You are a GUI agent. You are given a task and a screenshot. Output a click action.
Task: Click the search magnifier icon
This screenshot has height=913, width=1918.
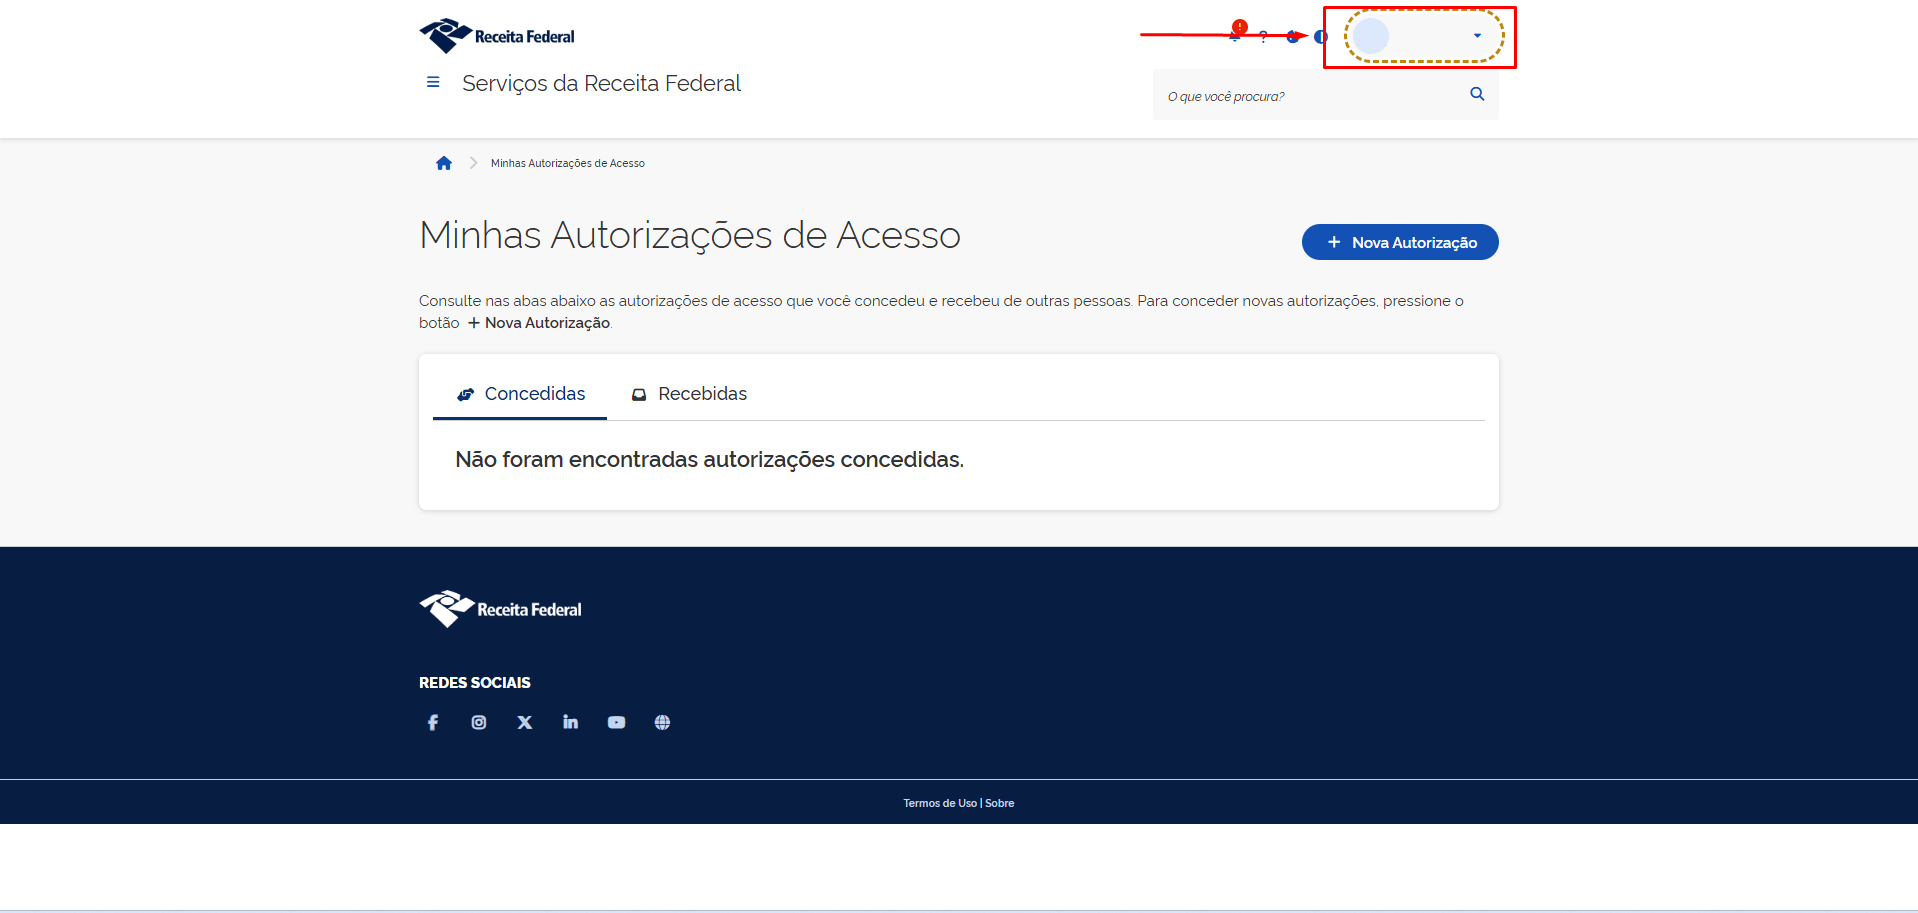[x=1477, y=94]
